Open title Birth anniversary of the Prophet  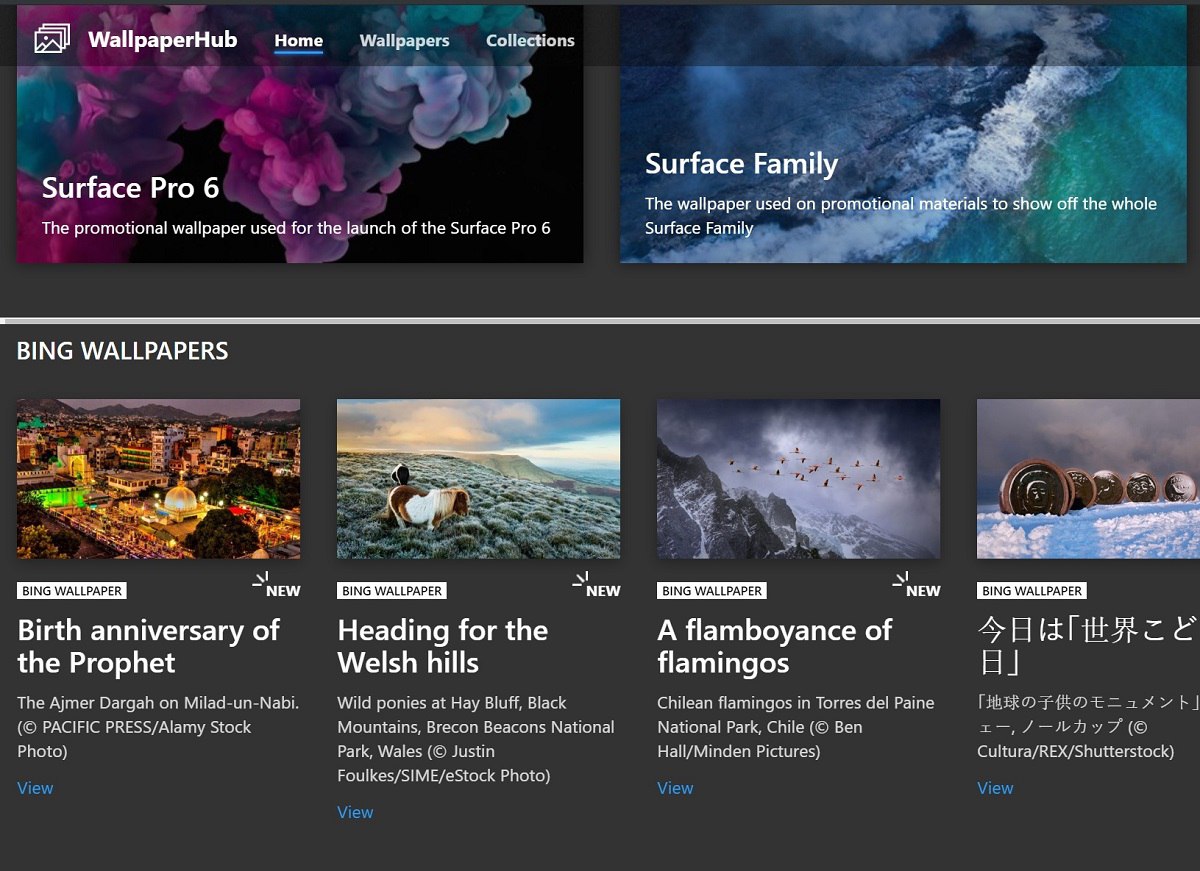coord(149,646)
